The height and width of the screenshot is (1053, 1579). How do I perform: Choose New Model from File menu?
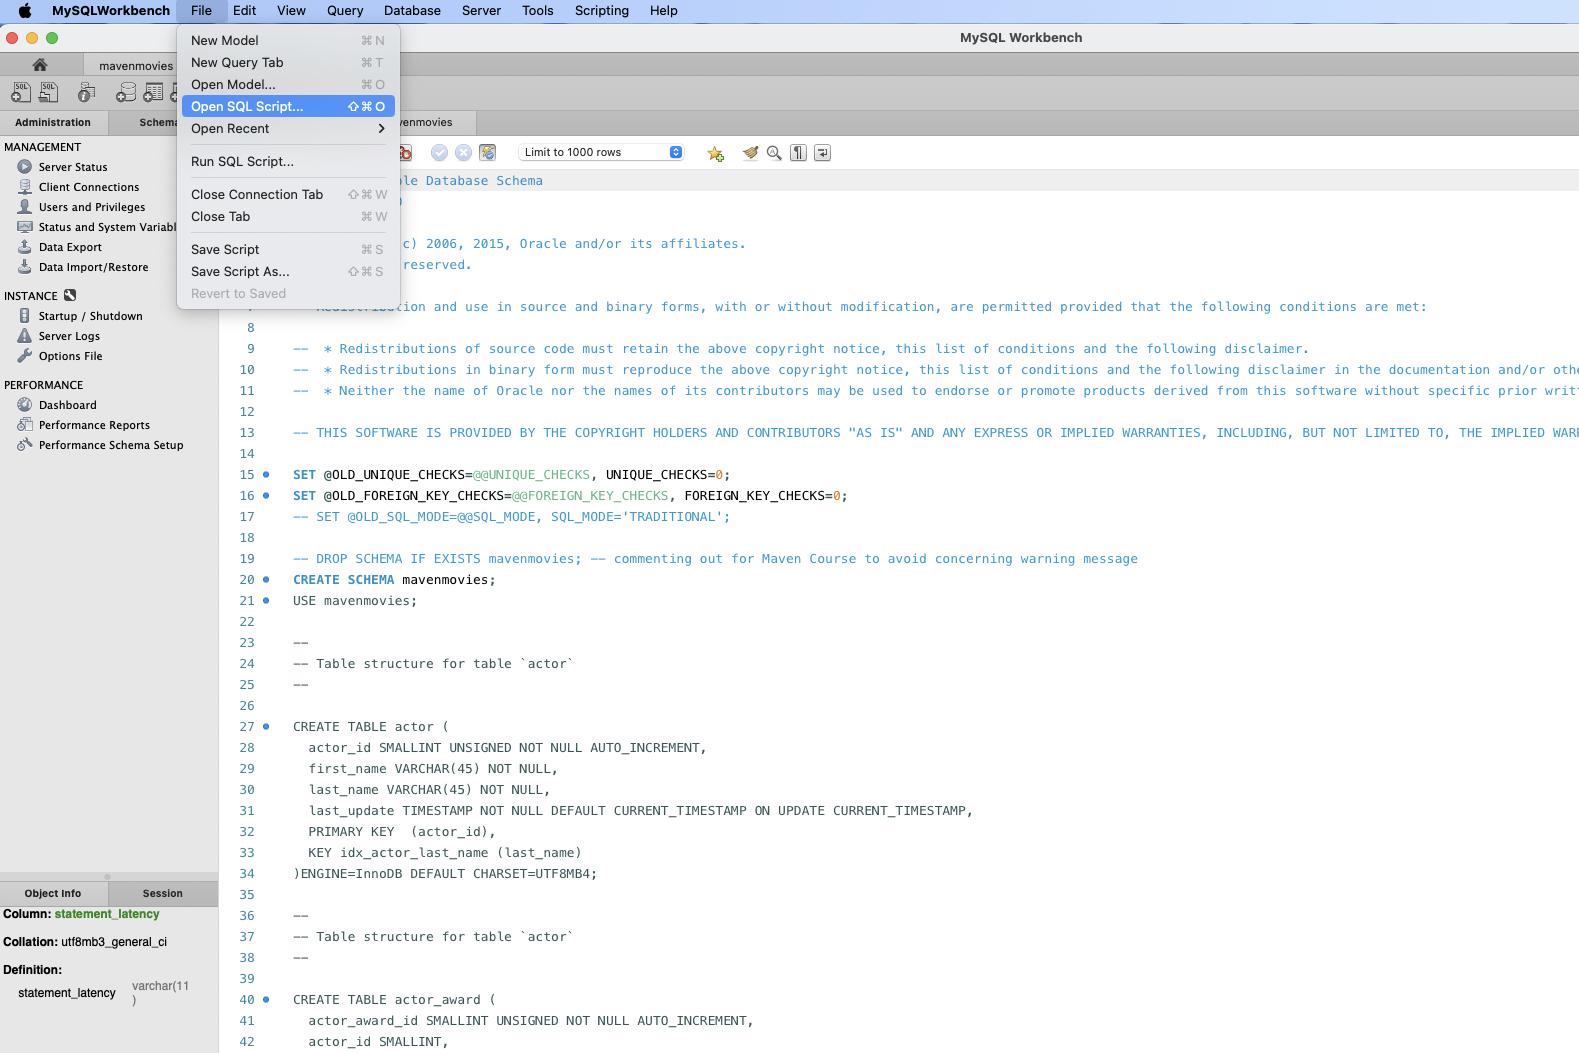(288, 40)
